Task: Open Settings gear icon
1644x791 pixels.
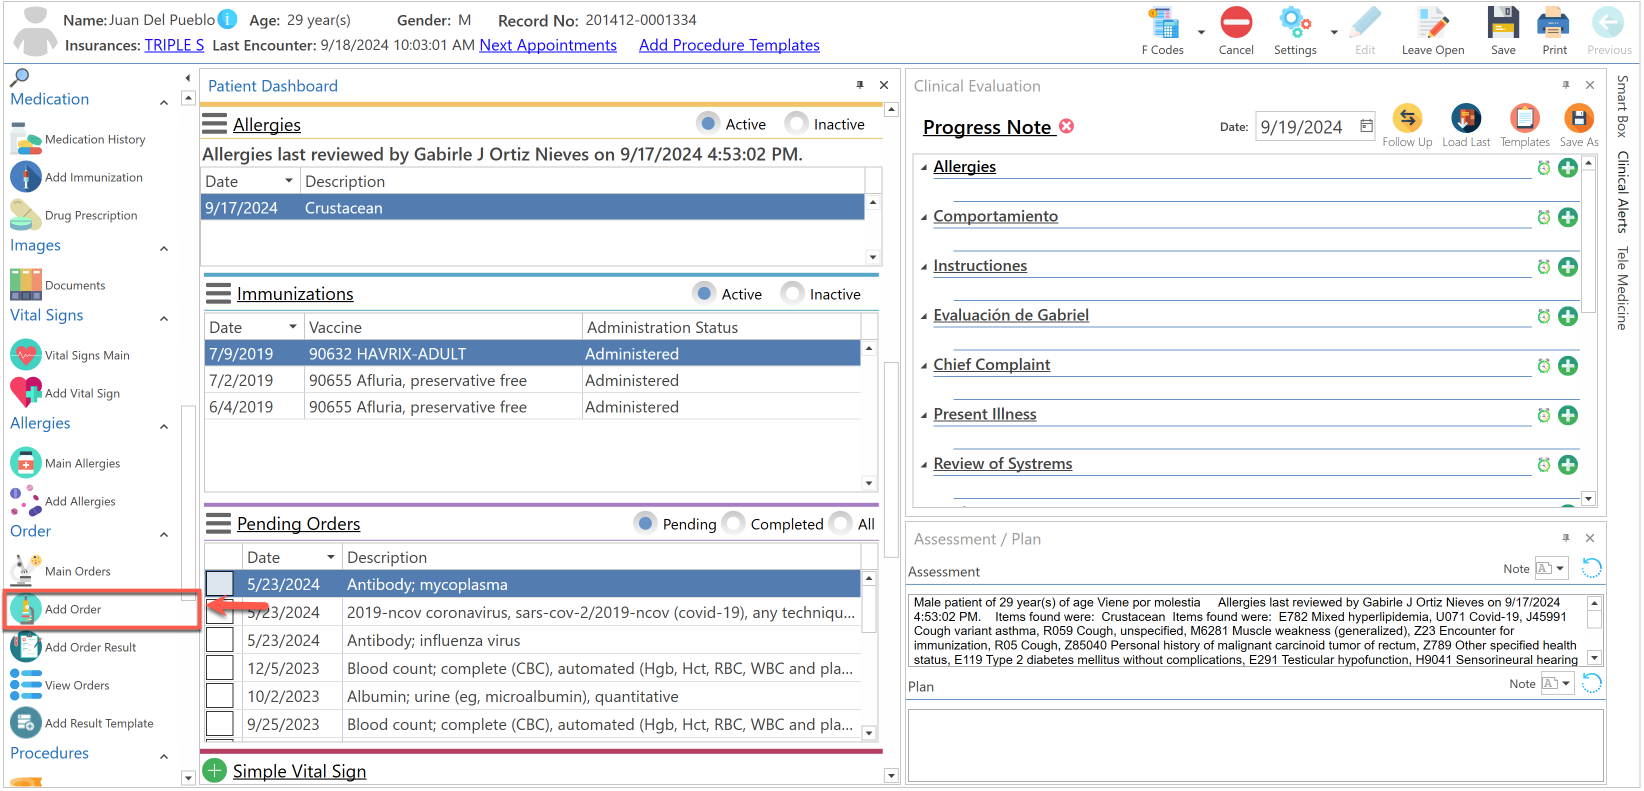Action: 1294,22
